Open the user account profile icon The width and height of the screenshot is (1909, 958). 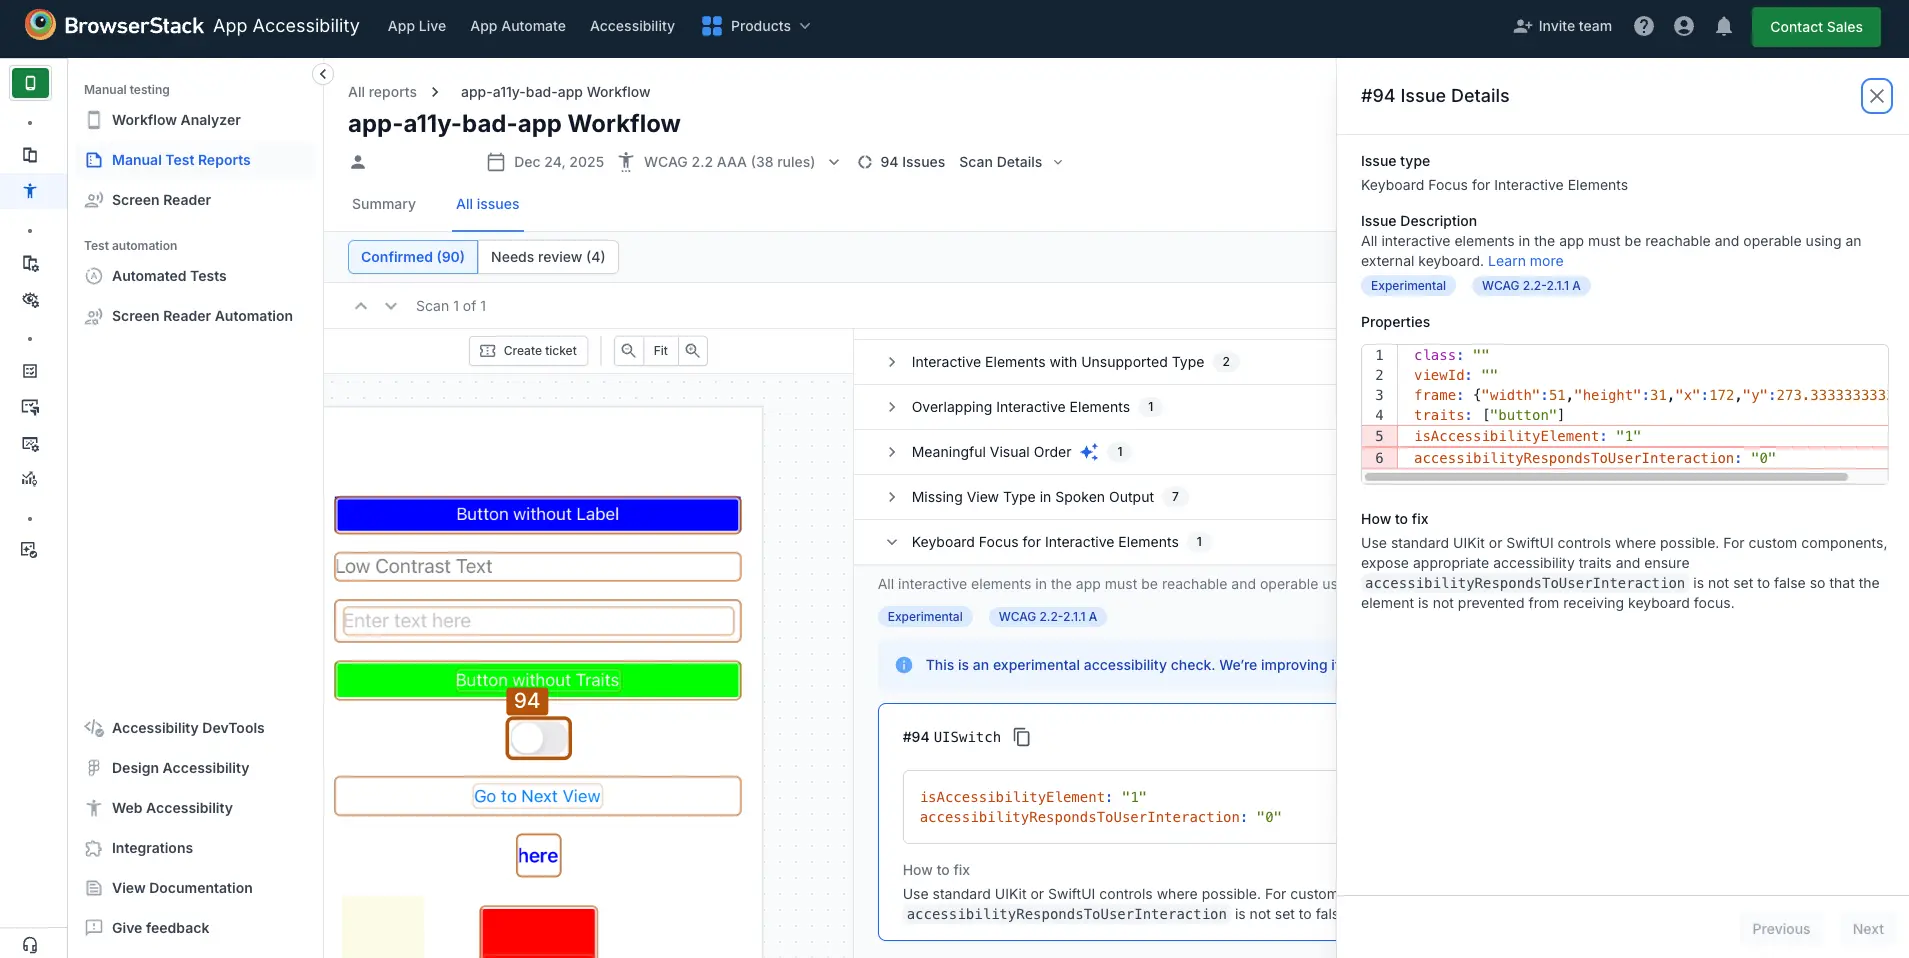coord(1683,27)
